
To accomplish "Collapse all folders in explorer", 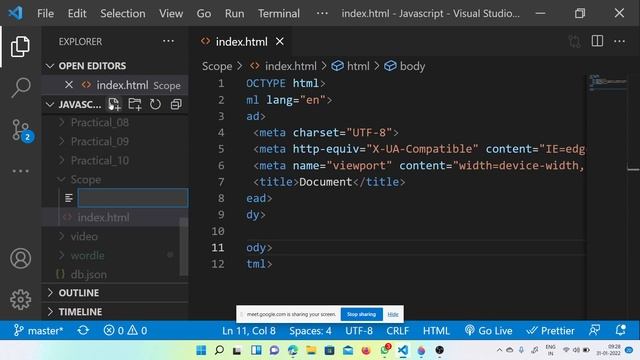I will pyautogui.click(x=176, y=104).
